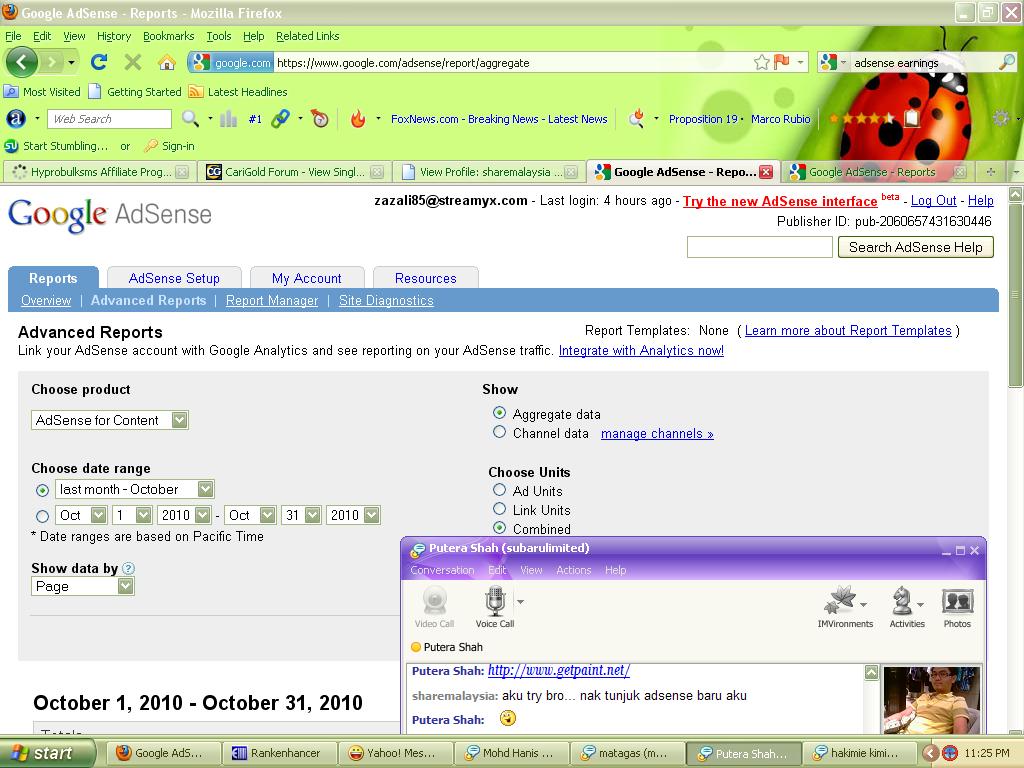Image resolution: width=1024 pixels, height=768 pixels.
Task: Click the Search AdSense Help button
Action: 916,247
